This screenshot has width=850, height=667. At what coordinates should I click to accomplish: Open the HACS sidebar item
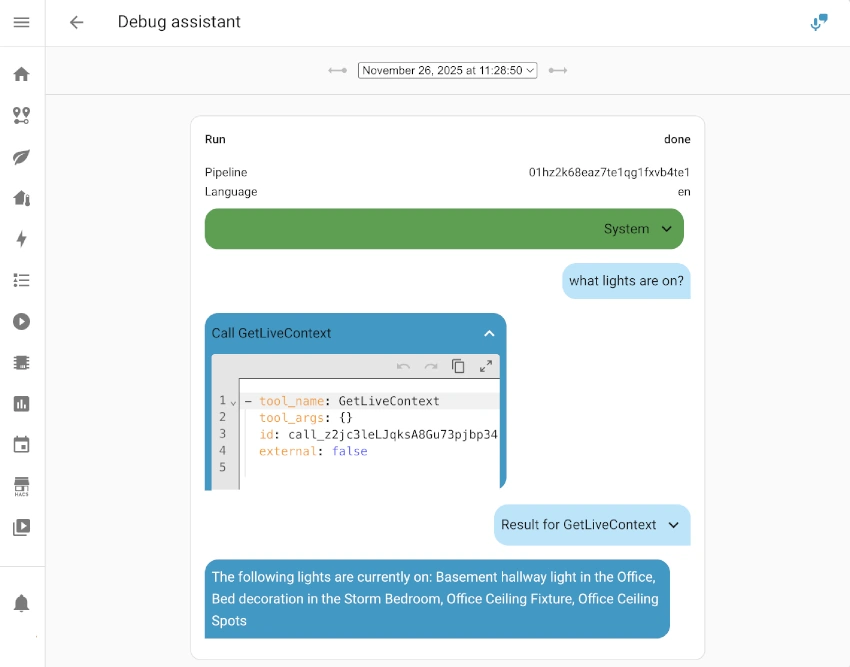pos(21,486)
